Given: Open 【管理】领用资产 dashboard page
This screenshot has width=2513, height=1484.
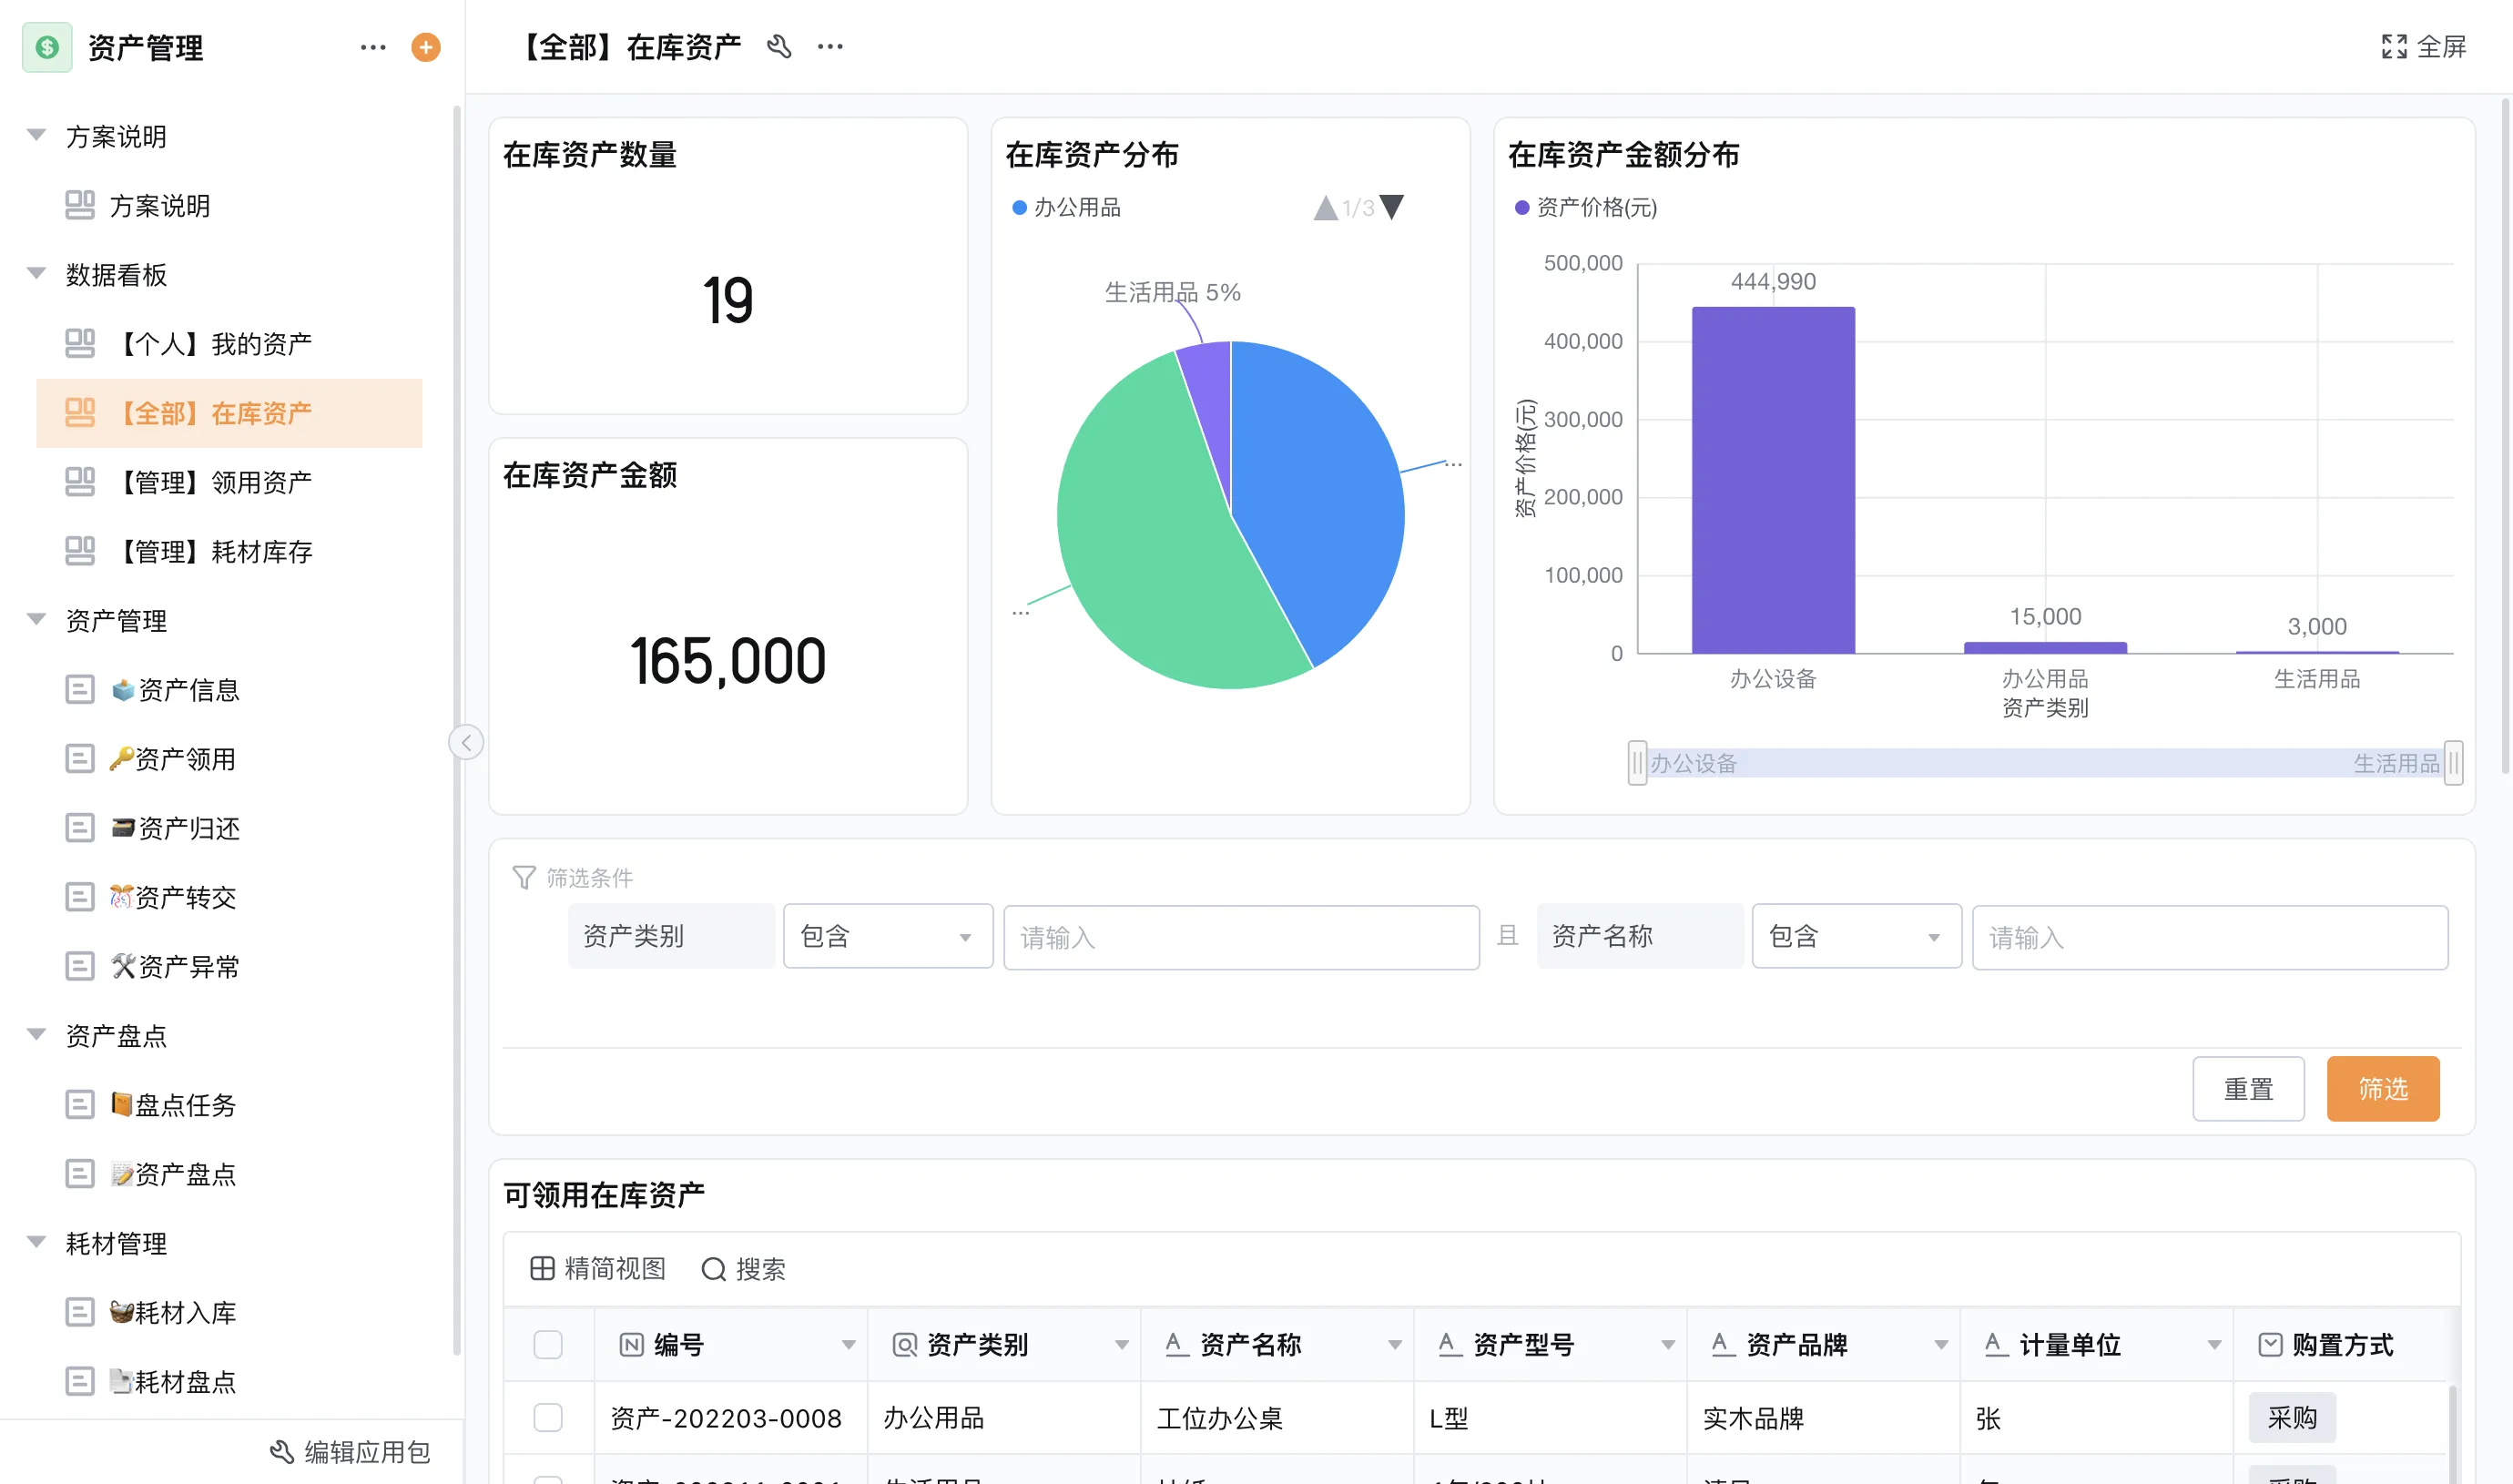Looking at the screenshot, I should tap(215, 482).
